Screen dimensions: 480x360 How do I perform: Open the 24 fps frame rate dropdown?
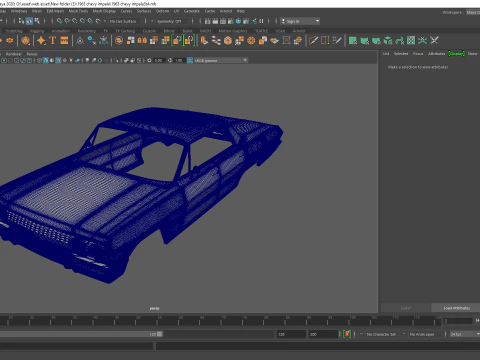tap(465, 334)
